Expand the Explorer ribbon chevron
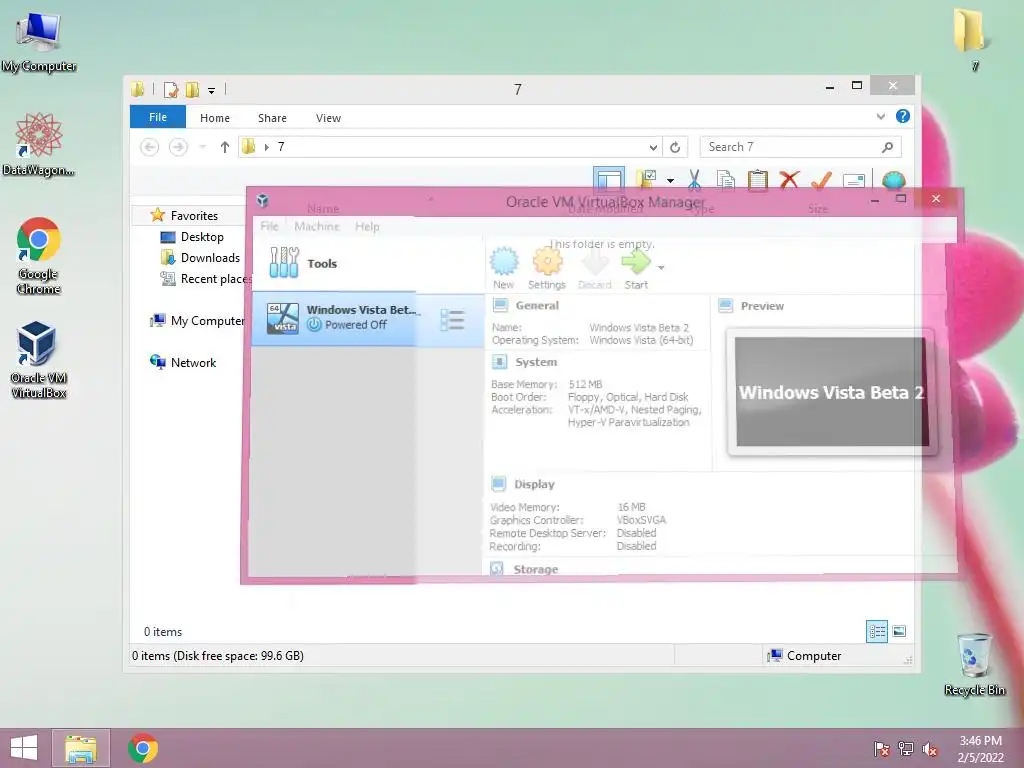The width and height of the screenshot is (1024, 768). point(880,117)
